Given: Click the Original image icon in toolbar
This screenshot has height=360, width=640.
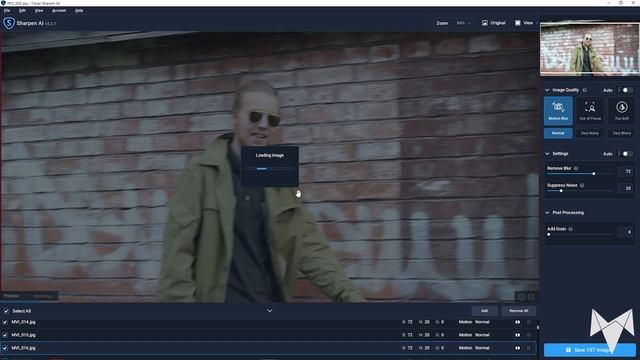Looking at the screenshot, I should click(484, 23).
